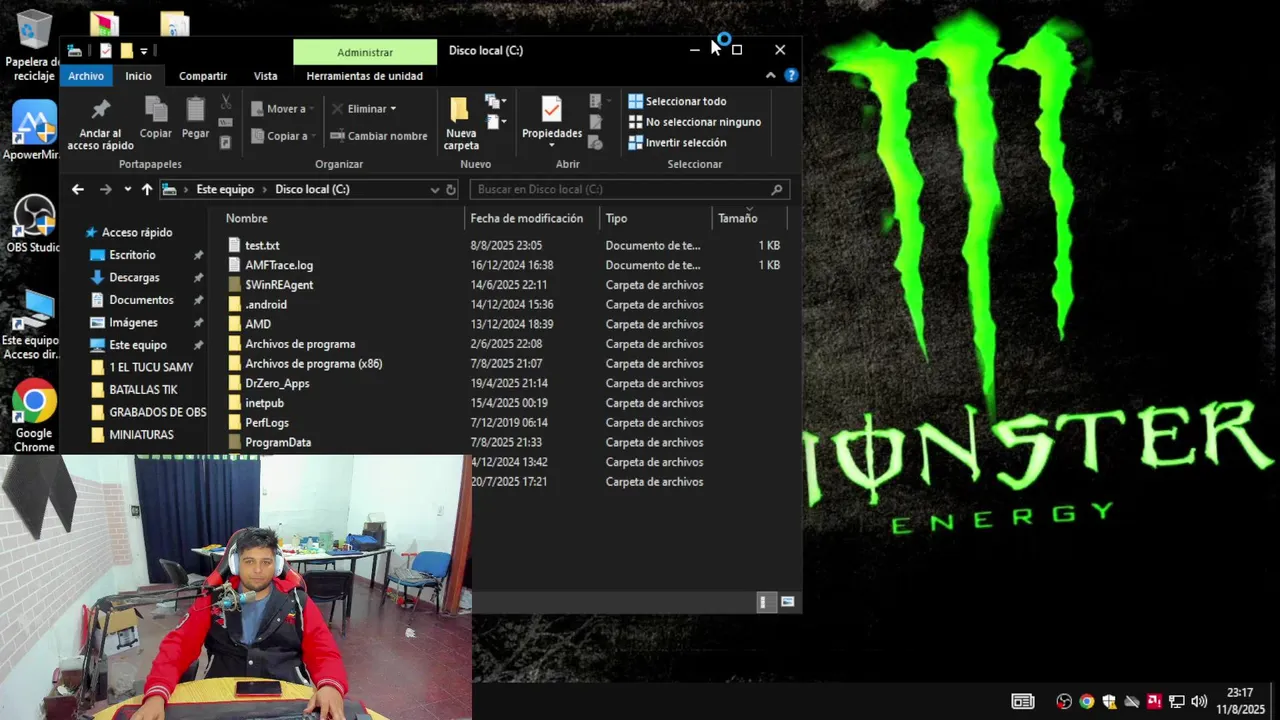Click chevron after Este equipo breadcrumb
Viewport: 1280px width, 720px height.
265,189
